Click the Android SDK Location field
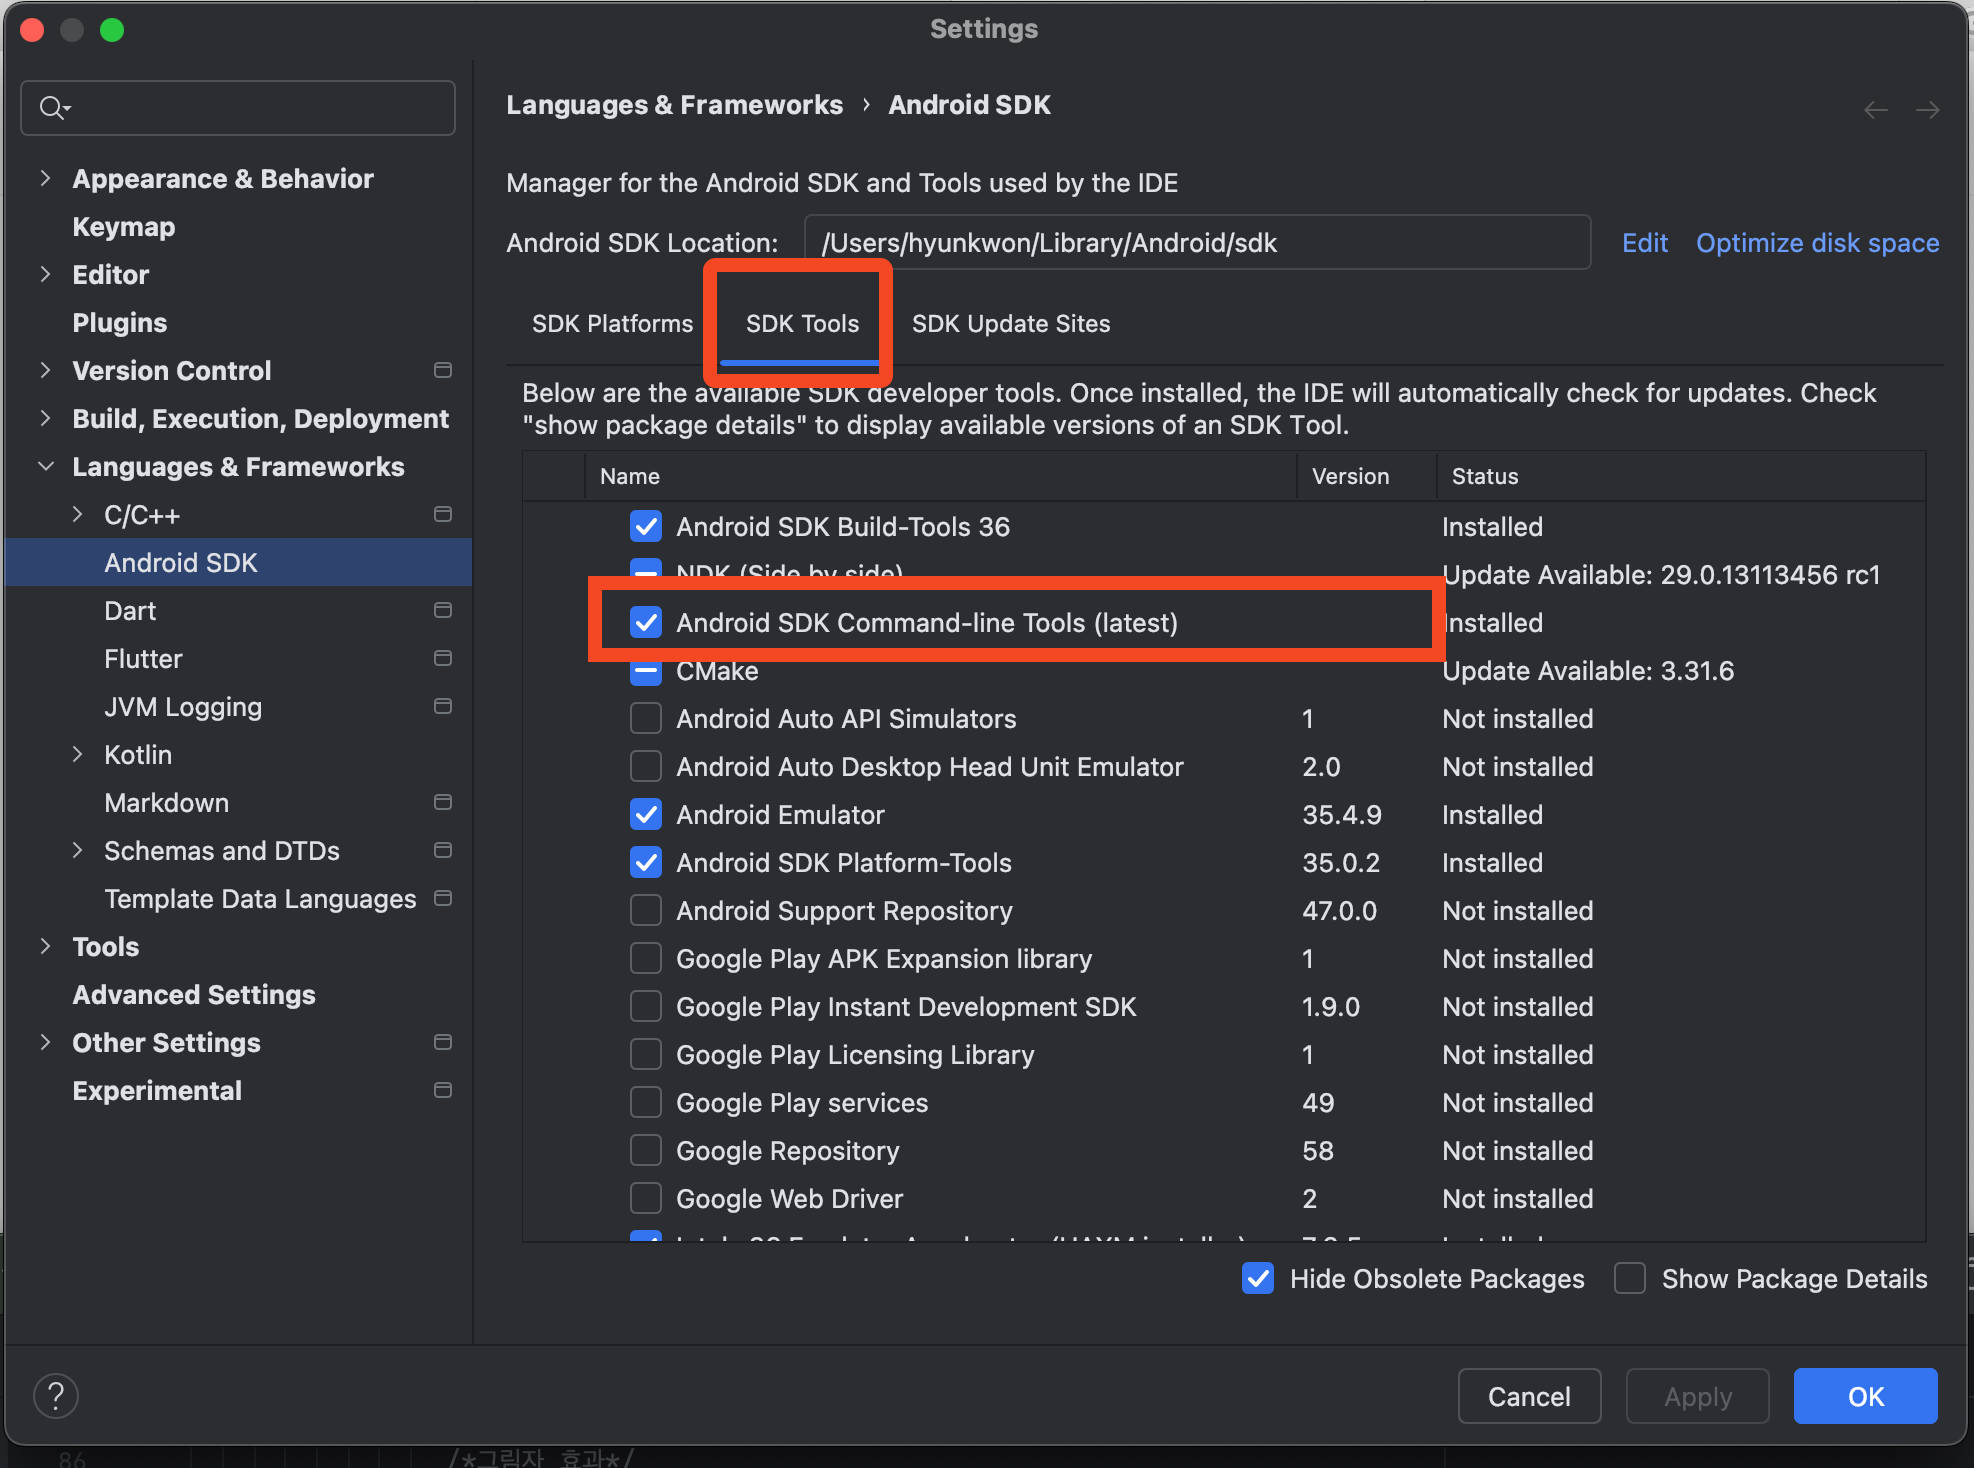 pyautogui.click(x=1196, y=243)
